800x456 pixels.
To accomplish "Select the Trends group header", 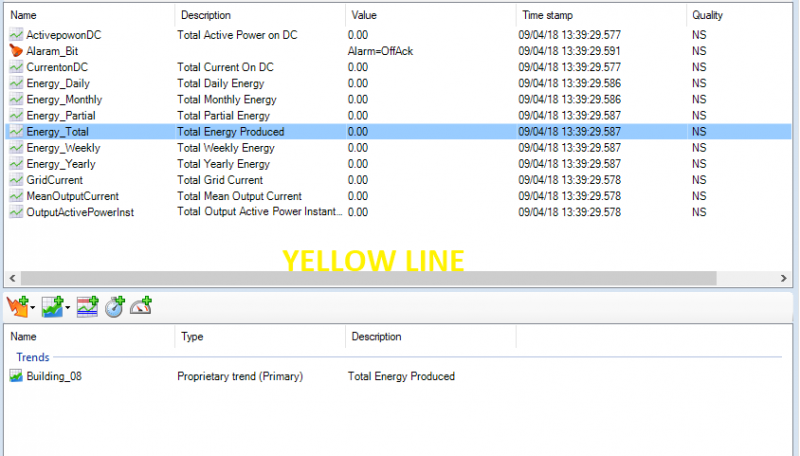I will (x=33, y=357).
